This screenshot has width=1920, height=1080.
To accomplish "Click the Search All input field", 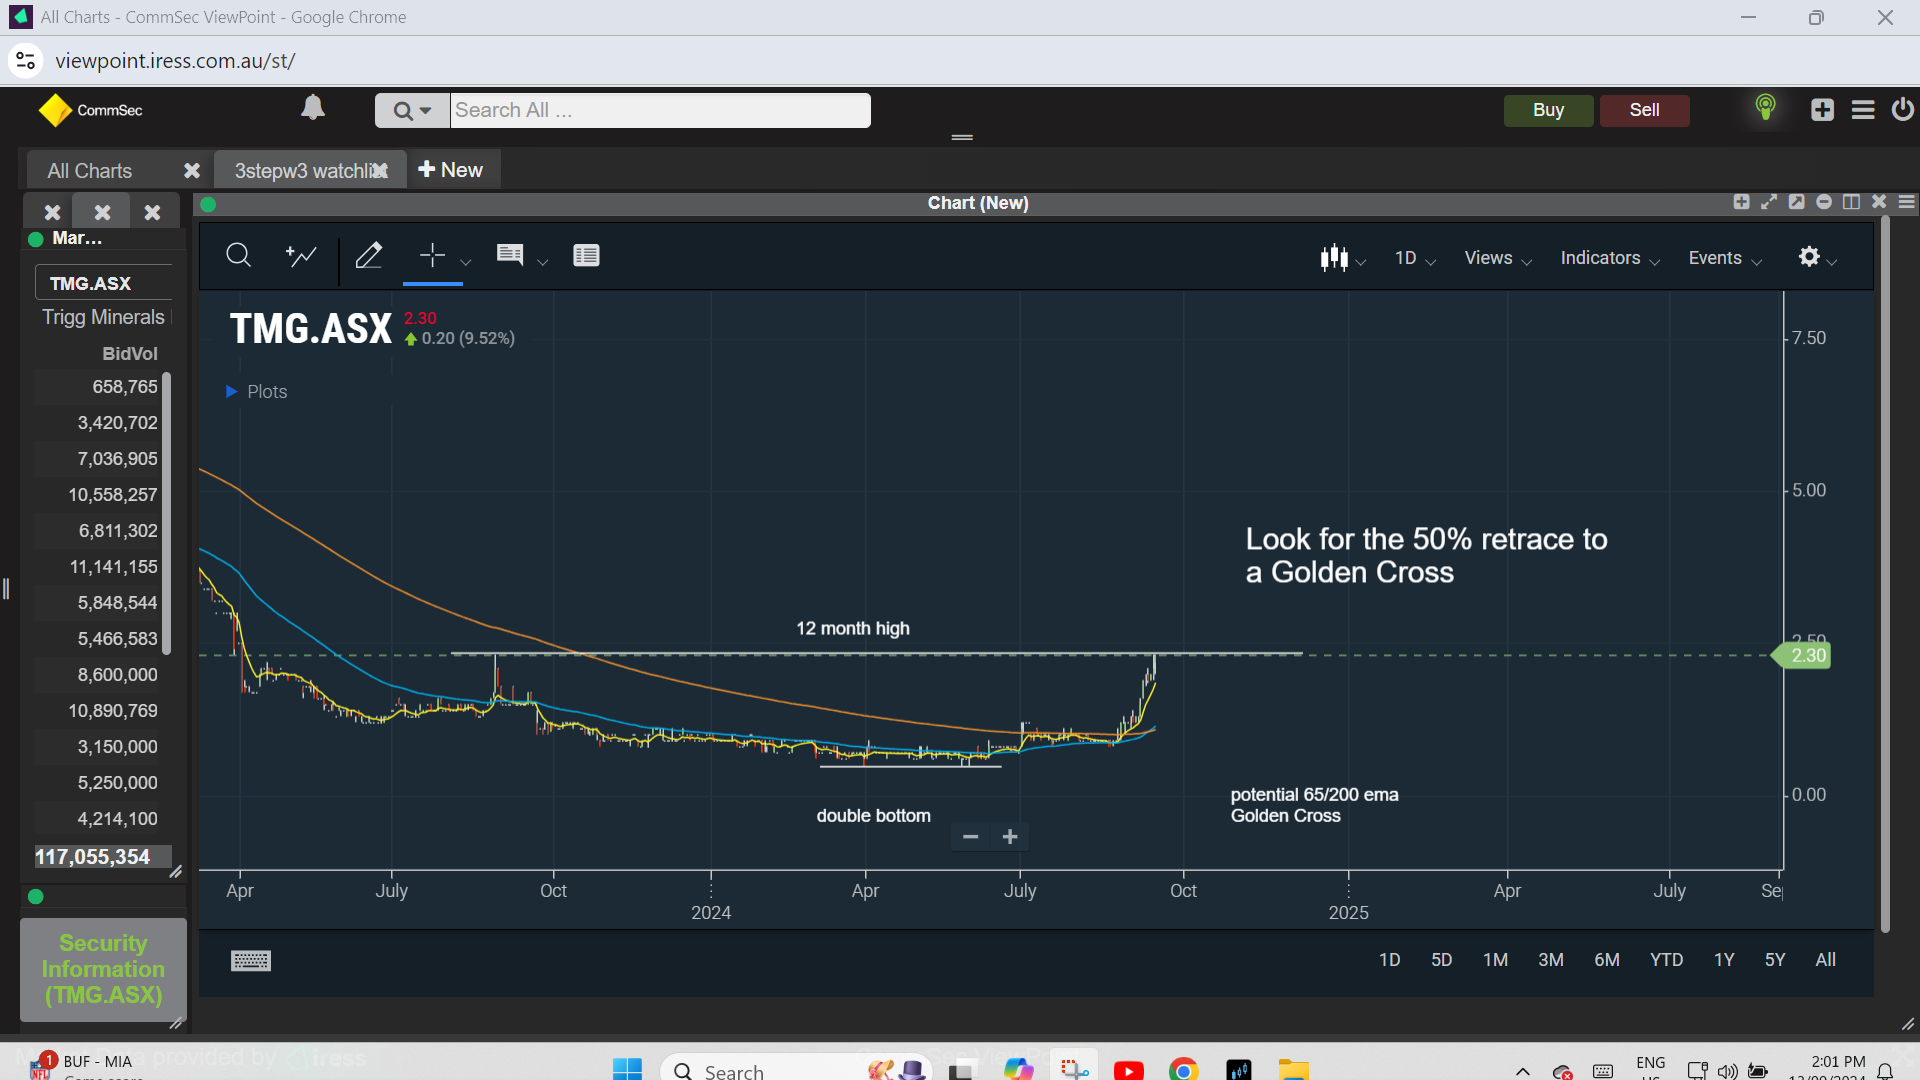I will pos(660,110).
